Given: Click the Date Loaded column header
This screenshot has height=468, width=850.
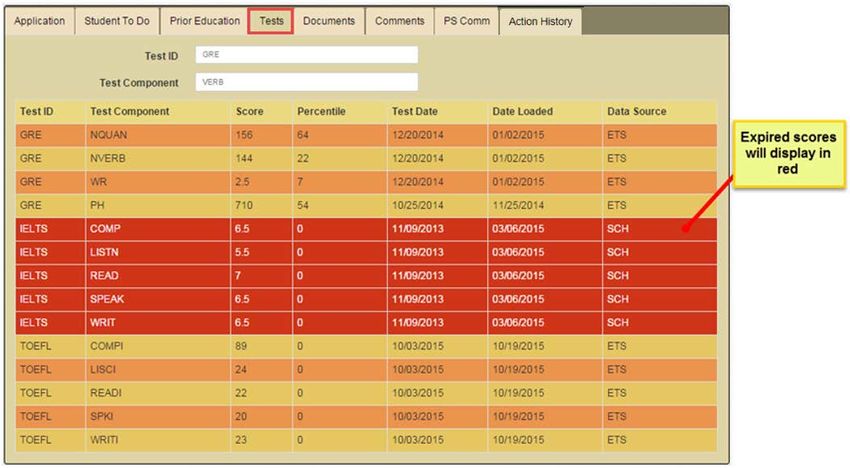Looking at the screenshot, I should click(x=544, y=111).
